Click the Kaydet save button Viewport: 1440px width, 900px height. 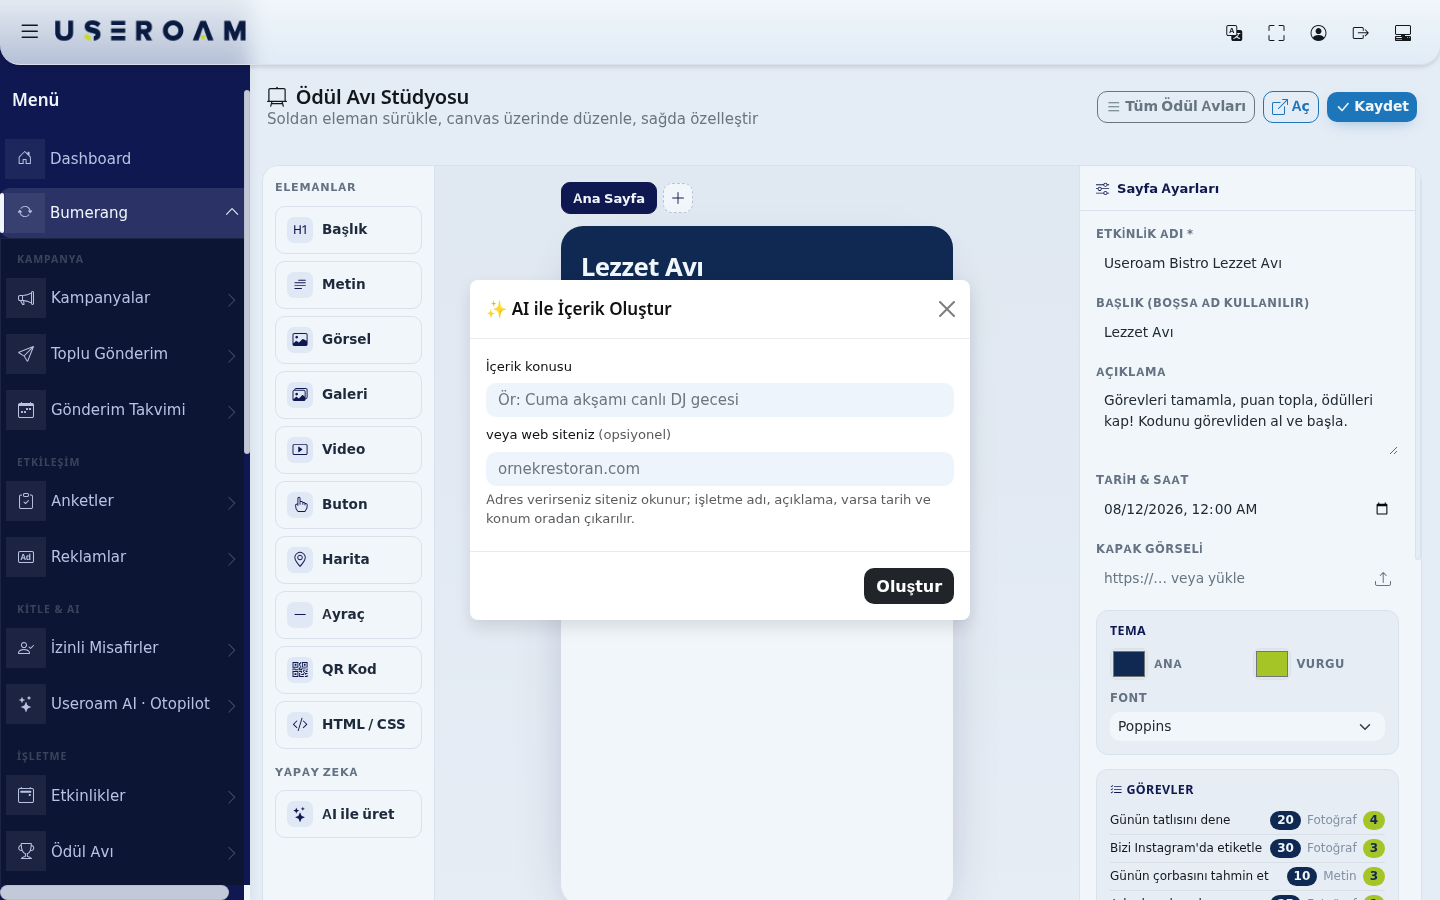pos(1372,107)
